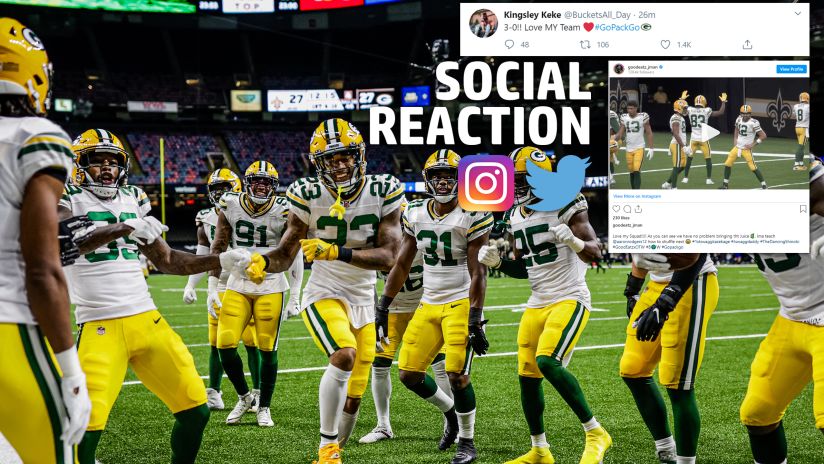Play the Instagram video
This screenshot has width=824, height=464.
pos(709,132)
